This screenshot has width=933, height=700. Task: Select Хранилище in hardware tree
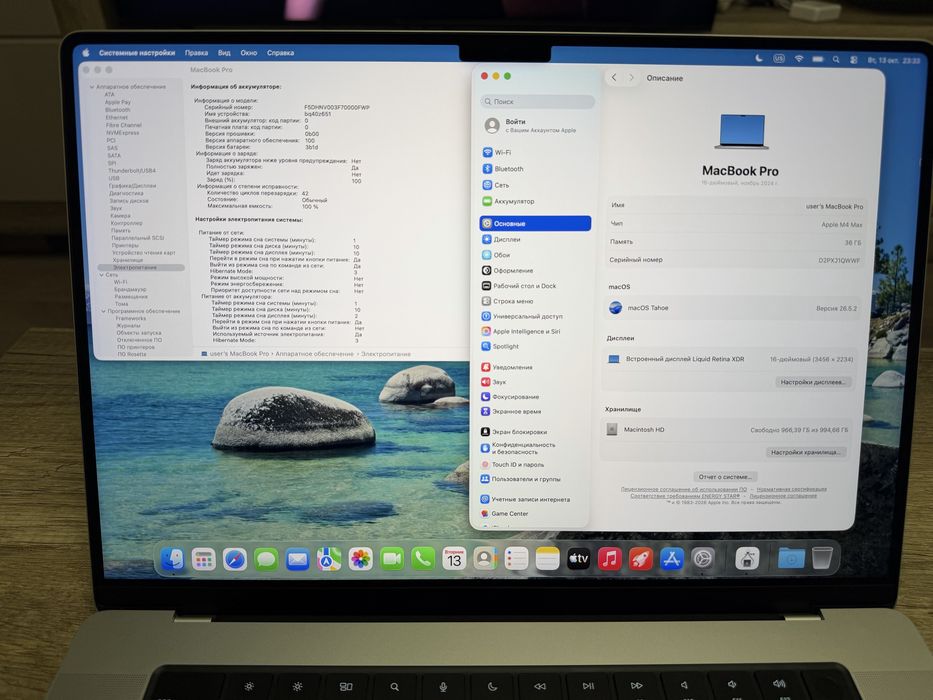tap(128, 260)
